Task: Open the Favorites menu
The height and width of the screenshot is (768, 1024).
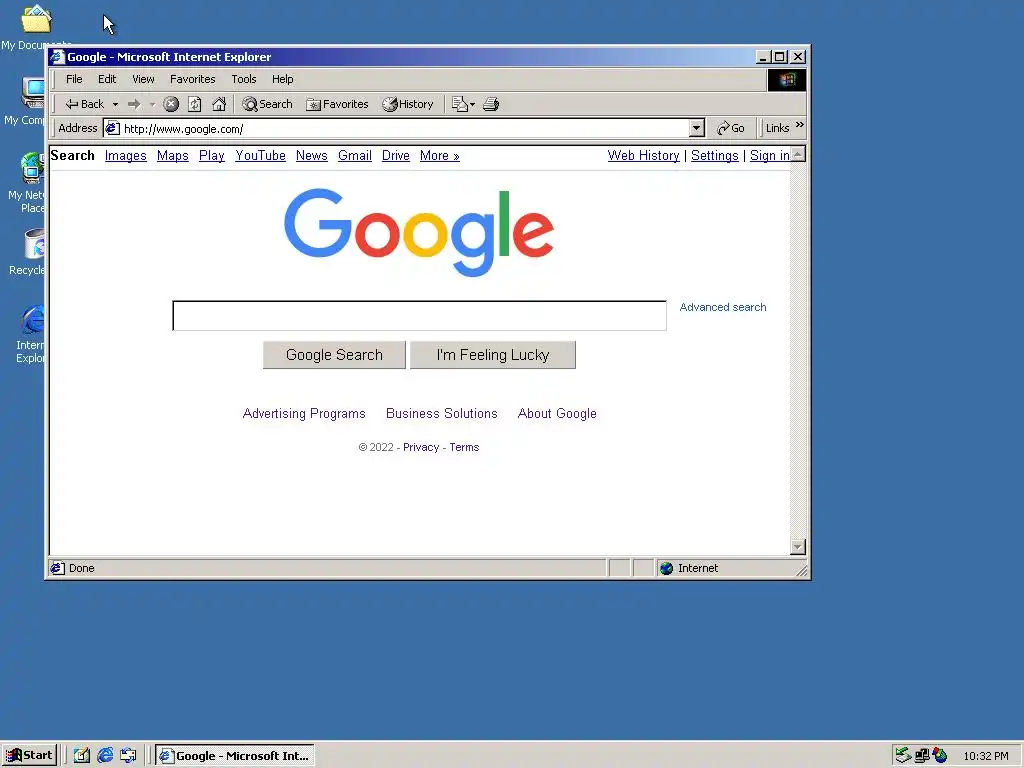Action: click(x=193, y=79)
